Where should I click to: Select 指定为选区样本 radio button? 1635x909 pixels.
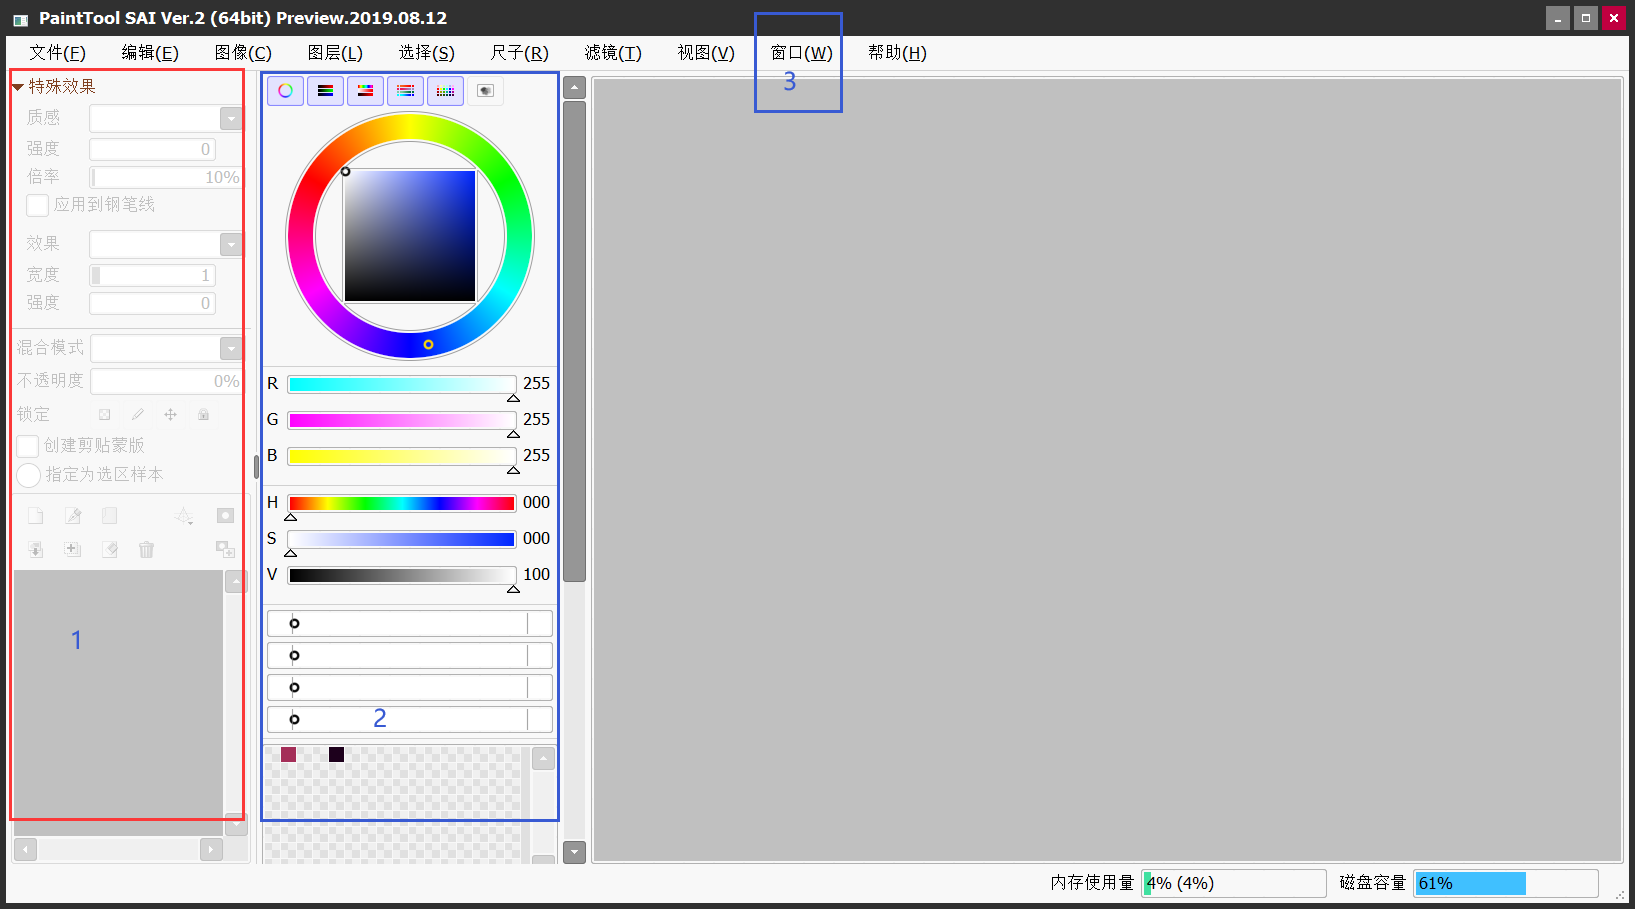[x=28, y=475]
